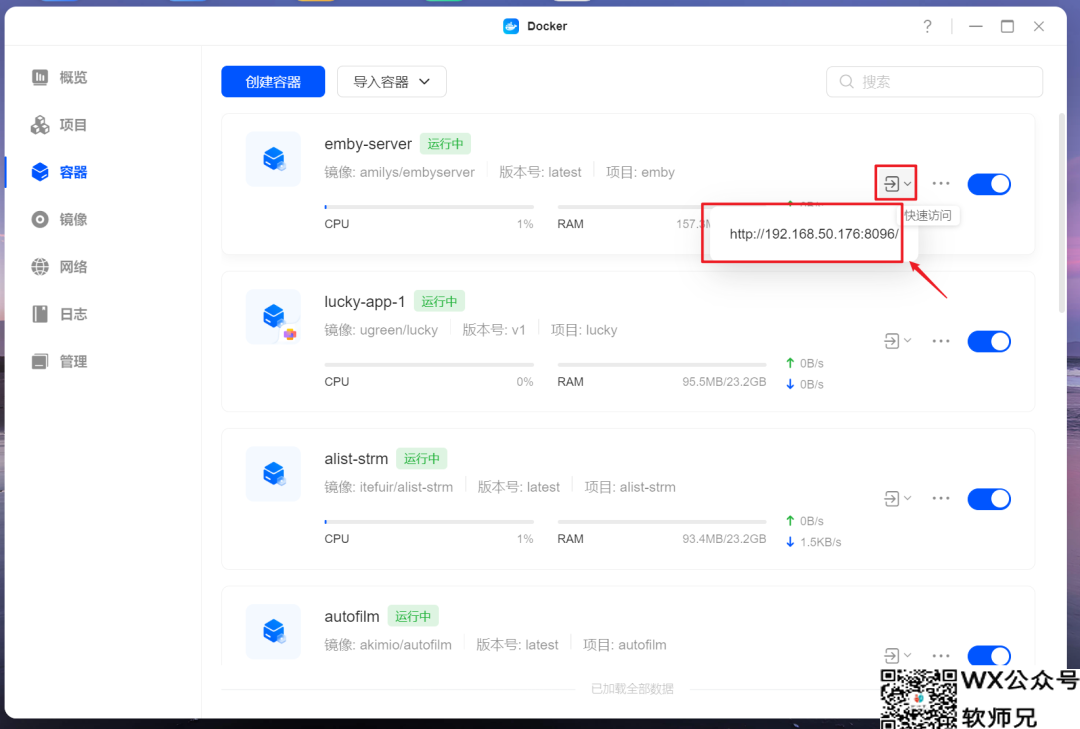Click the lucky-app-1 container icon

click(273, 316)
